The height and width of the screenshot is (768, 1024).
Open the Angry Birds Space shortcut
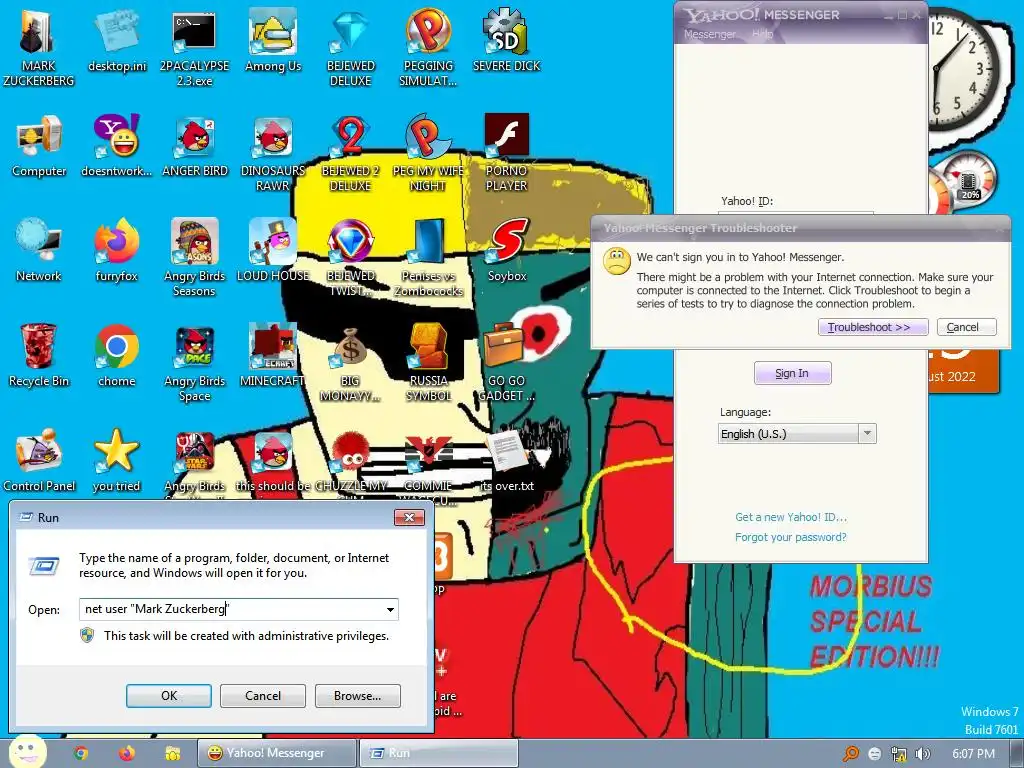click(x=195, y=346)
